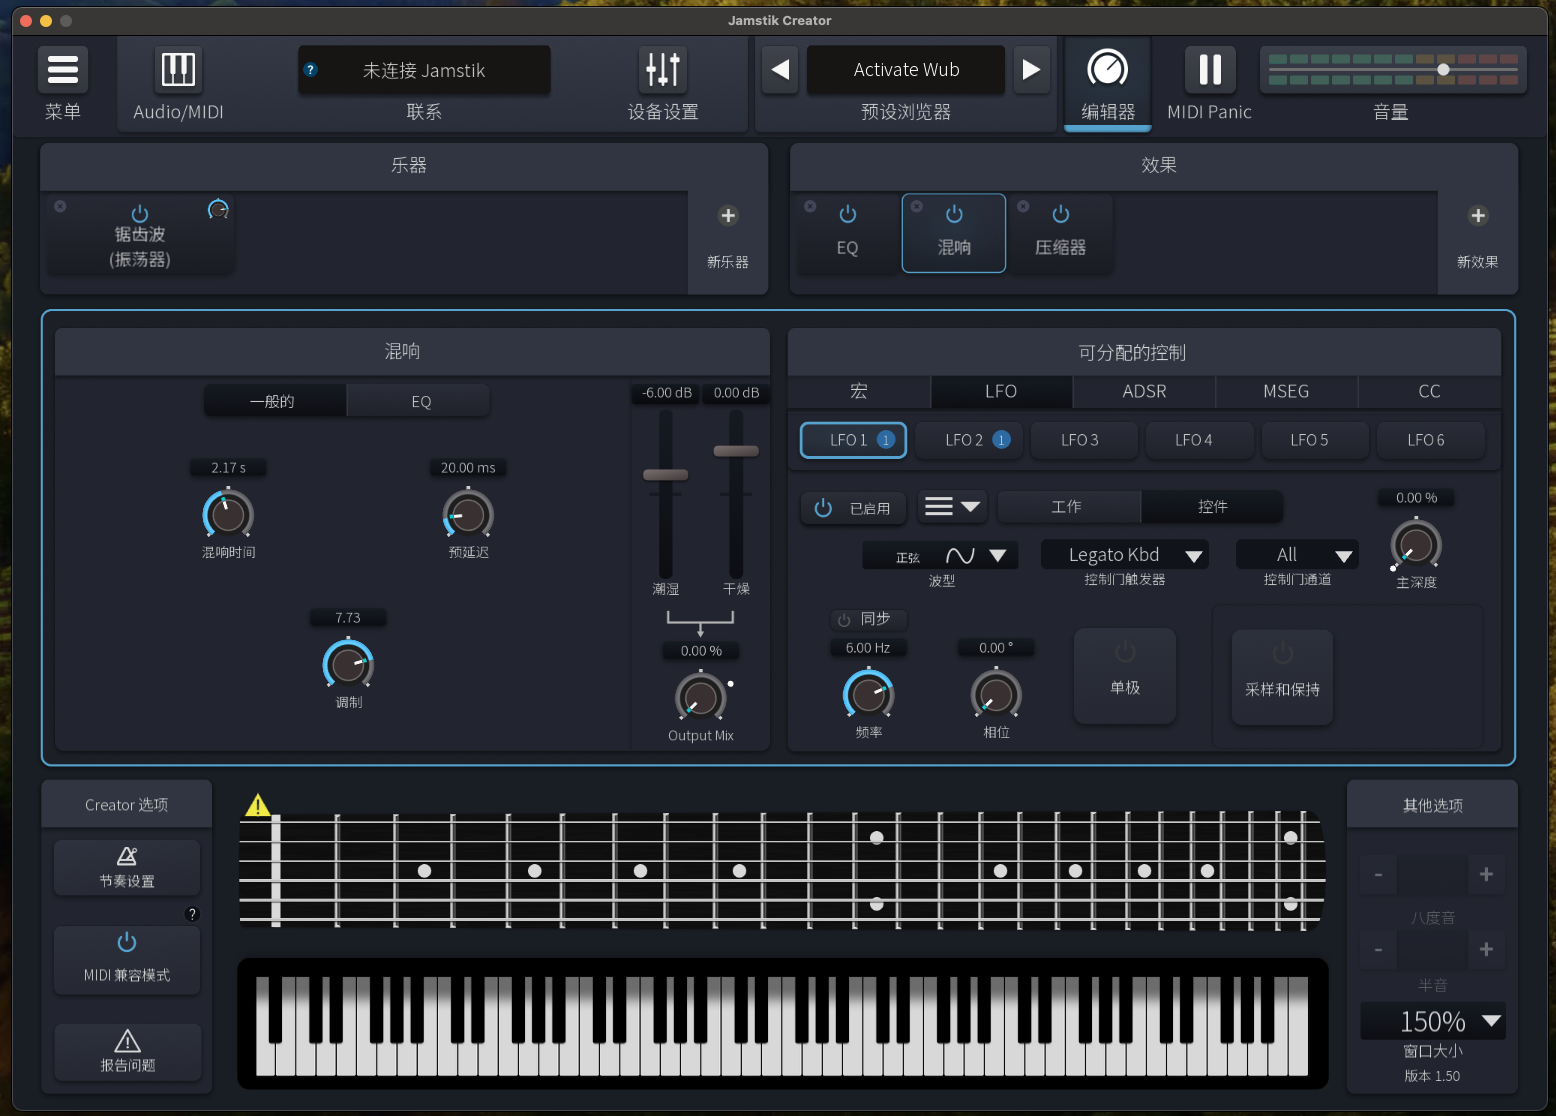Image resolution: width=1556 pixels, height=1116 pixels.
Task: Open 设备设置 mixer sliders icon
Action: [662, 70]
